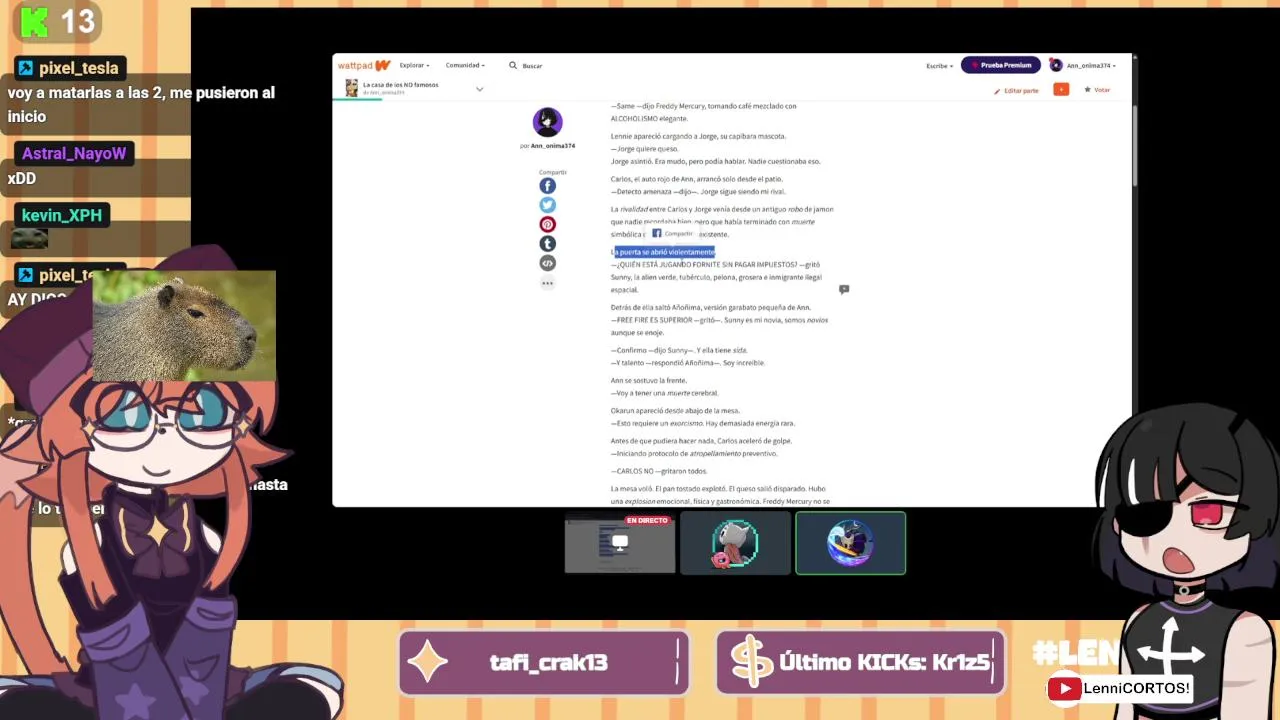The width and height of the screenshot is (1280, 720).
Task: Share the story on Pinterest
Action: (x=547, y=224)
